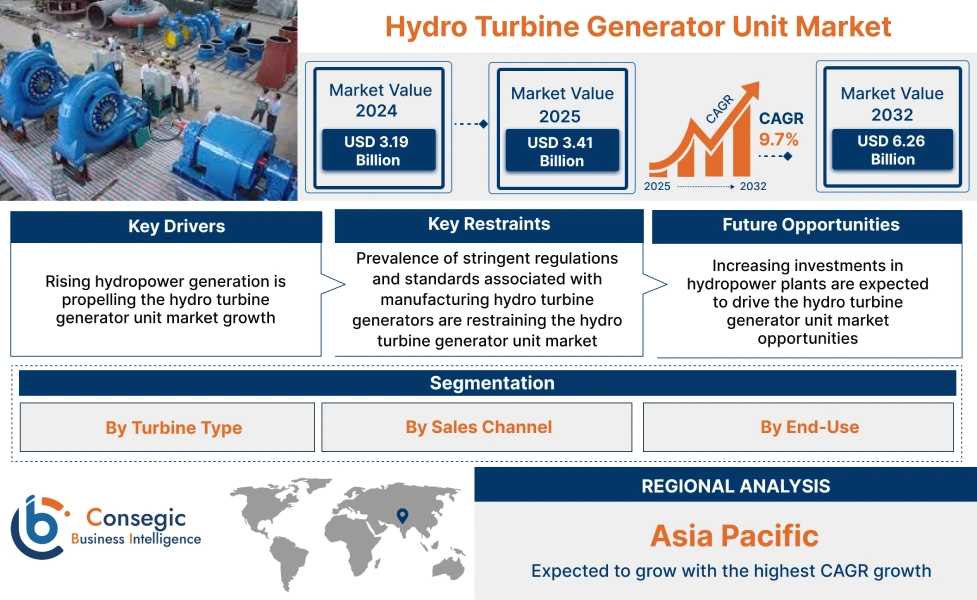Click the Hydro Turbine Generator Unit Market title
The height and width of the screenshot is (600, 977).
click(x=637, y=27)
